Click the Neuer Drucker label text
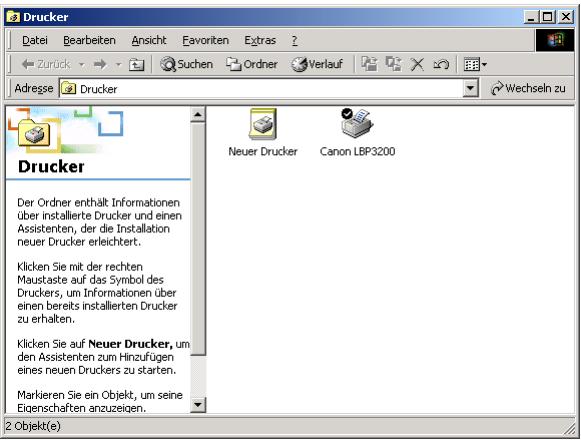 click(263, 151)
